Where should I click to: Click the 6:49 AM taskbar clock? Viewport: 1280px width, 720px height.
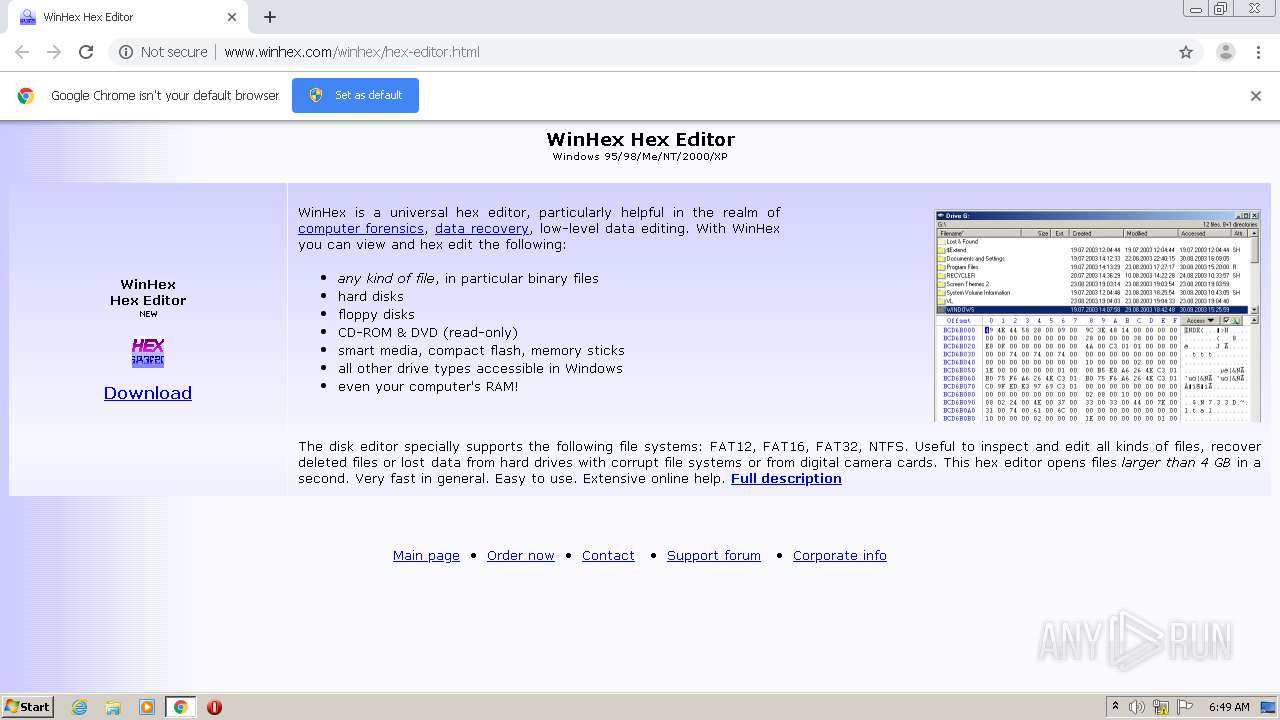pyautogui.click(x=1229, y=707)
